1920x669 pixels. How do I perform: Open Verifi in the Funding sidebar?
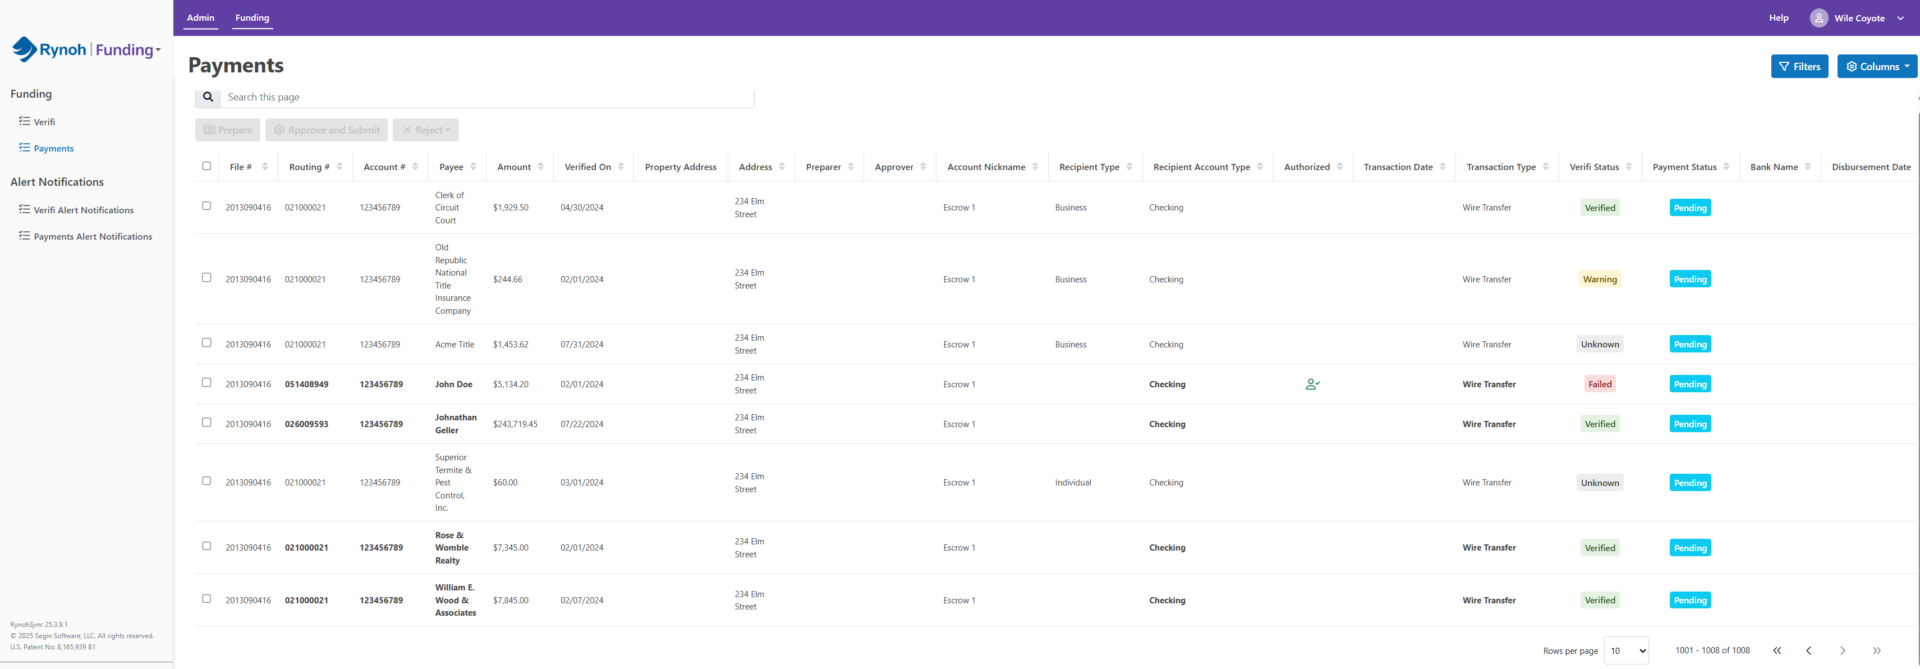tap(44, 122)
